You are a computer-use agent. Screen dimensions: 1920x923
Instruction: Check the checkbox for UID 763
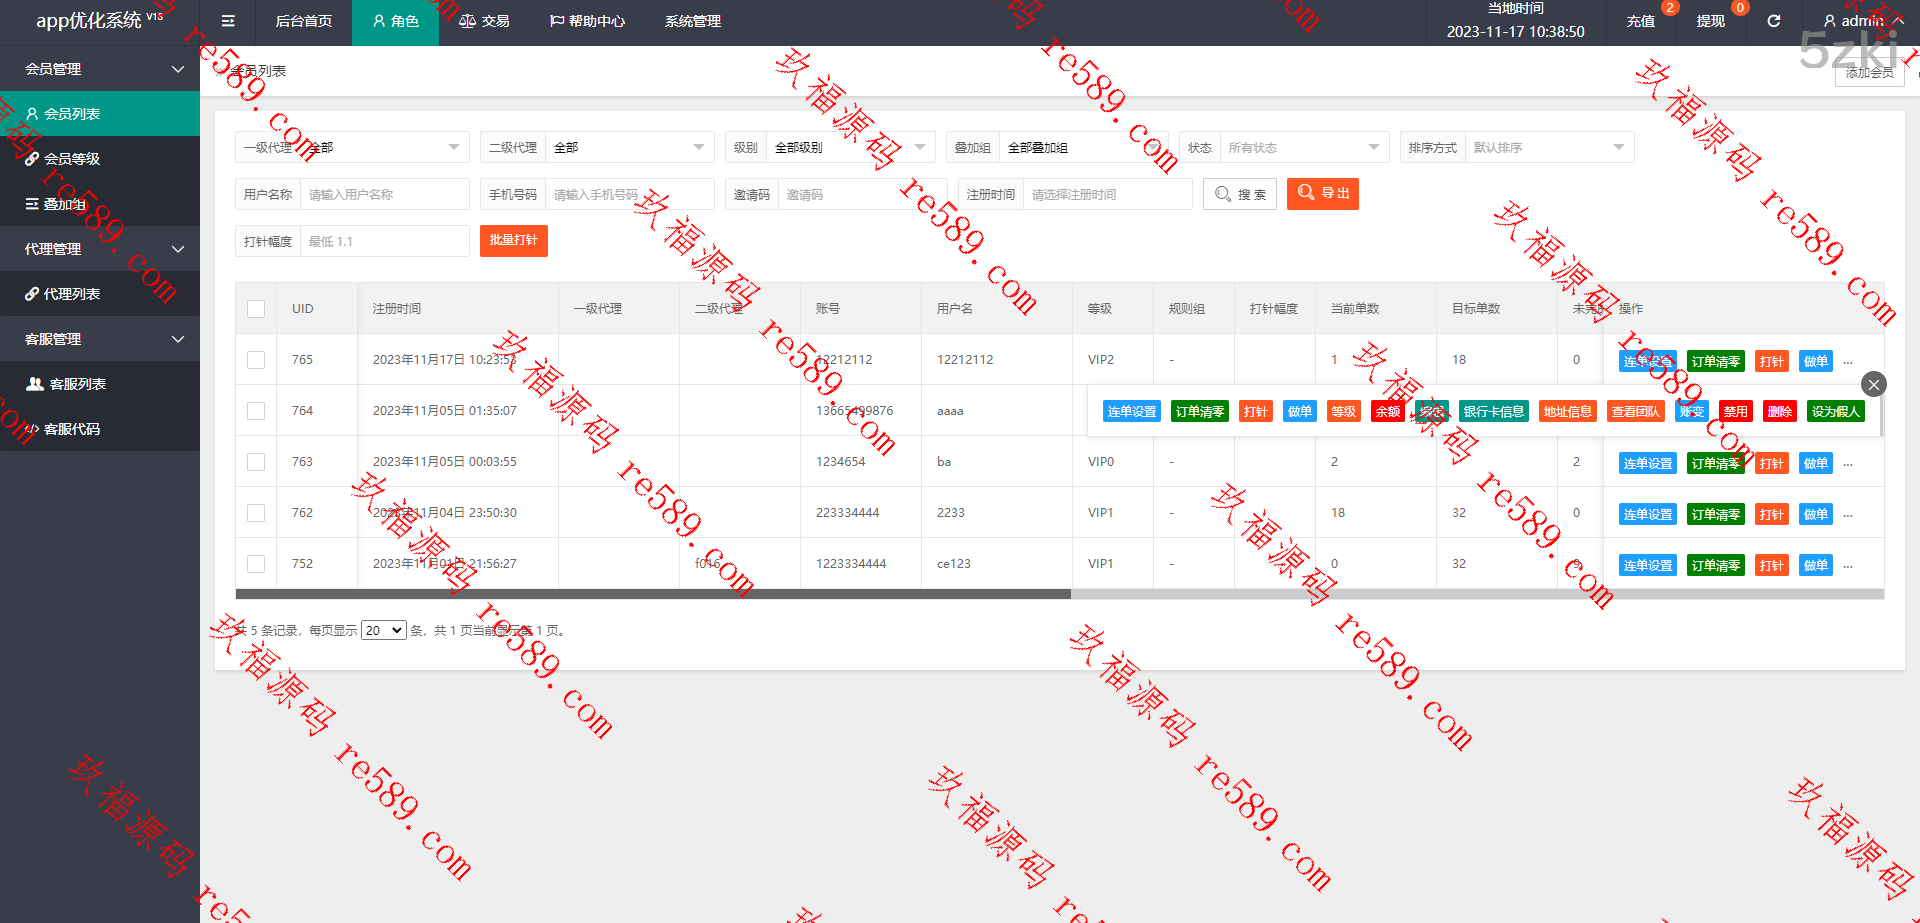point(256,462)
